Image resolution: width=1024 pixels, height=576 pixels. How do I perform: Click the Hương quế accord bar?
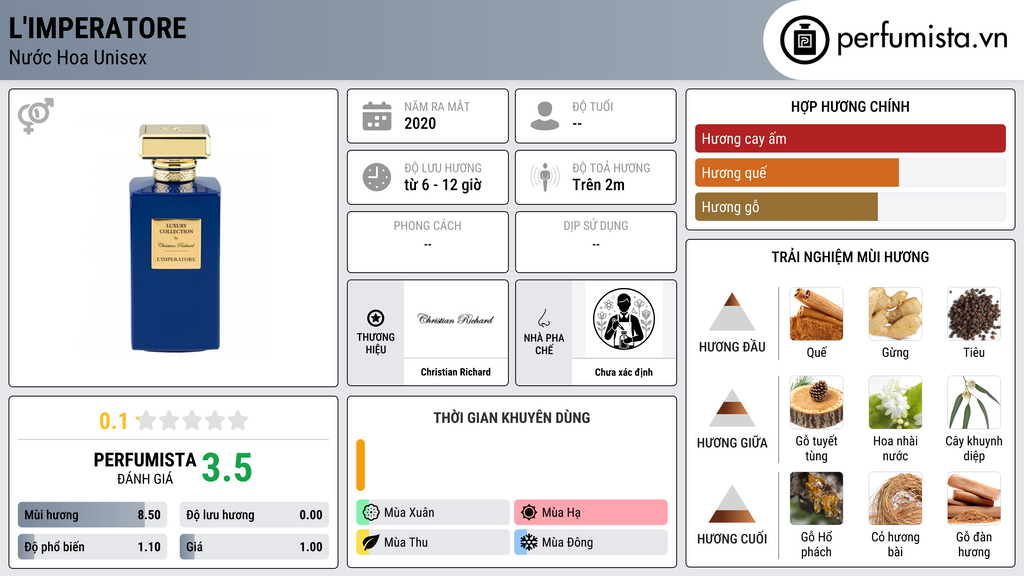(x=850, y=172)
